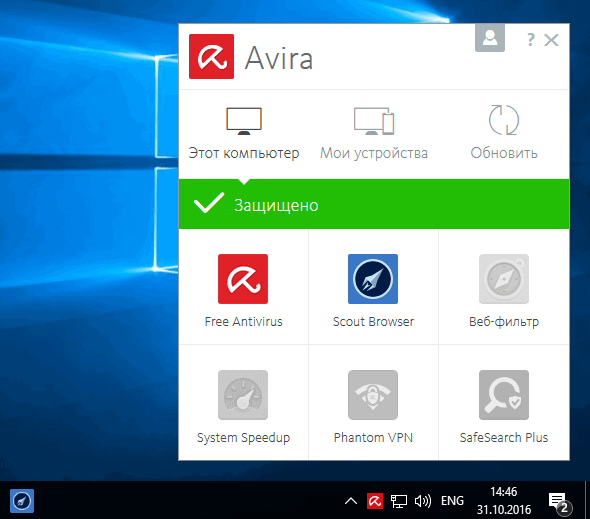
Task: Click the Avira tray icon
Action: point(375,501)
